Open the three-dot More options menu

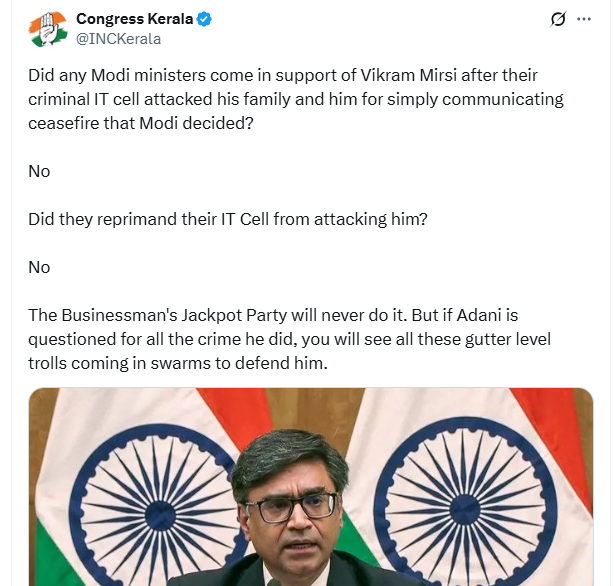tap(584, 19)
